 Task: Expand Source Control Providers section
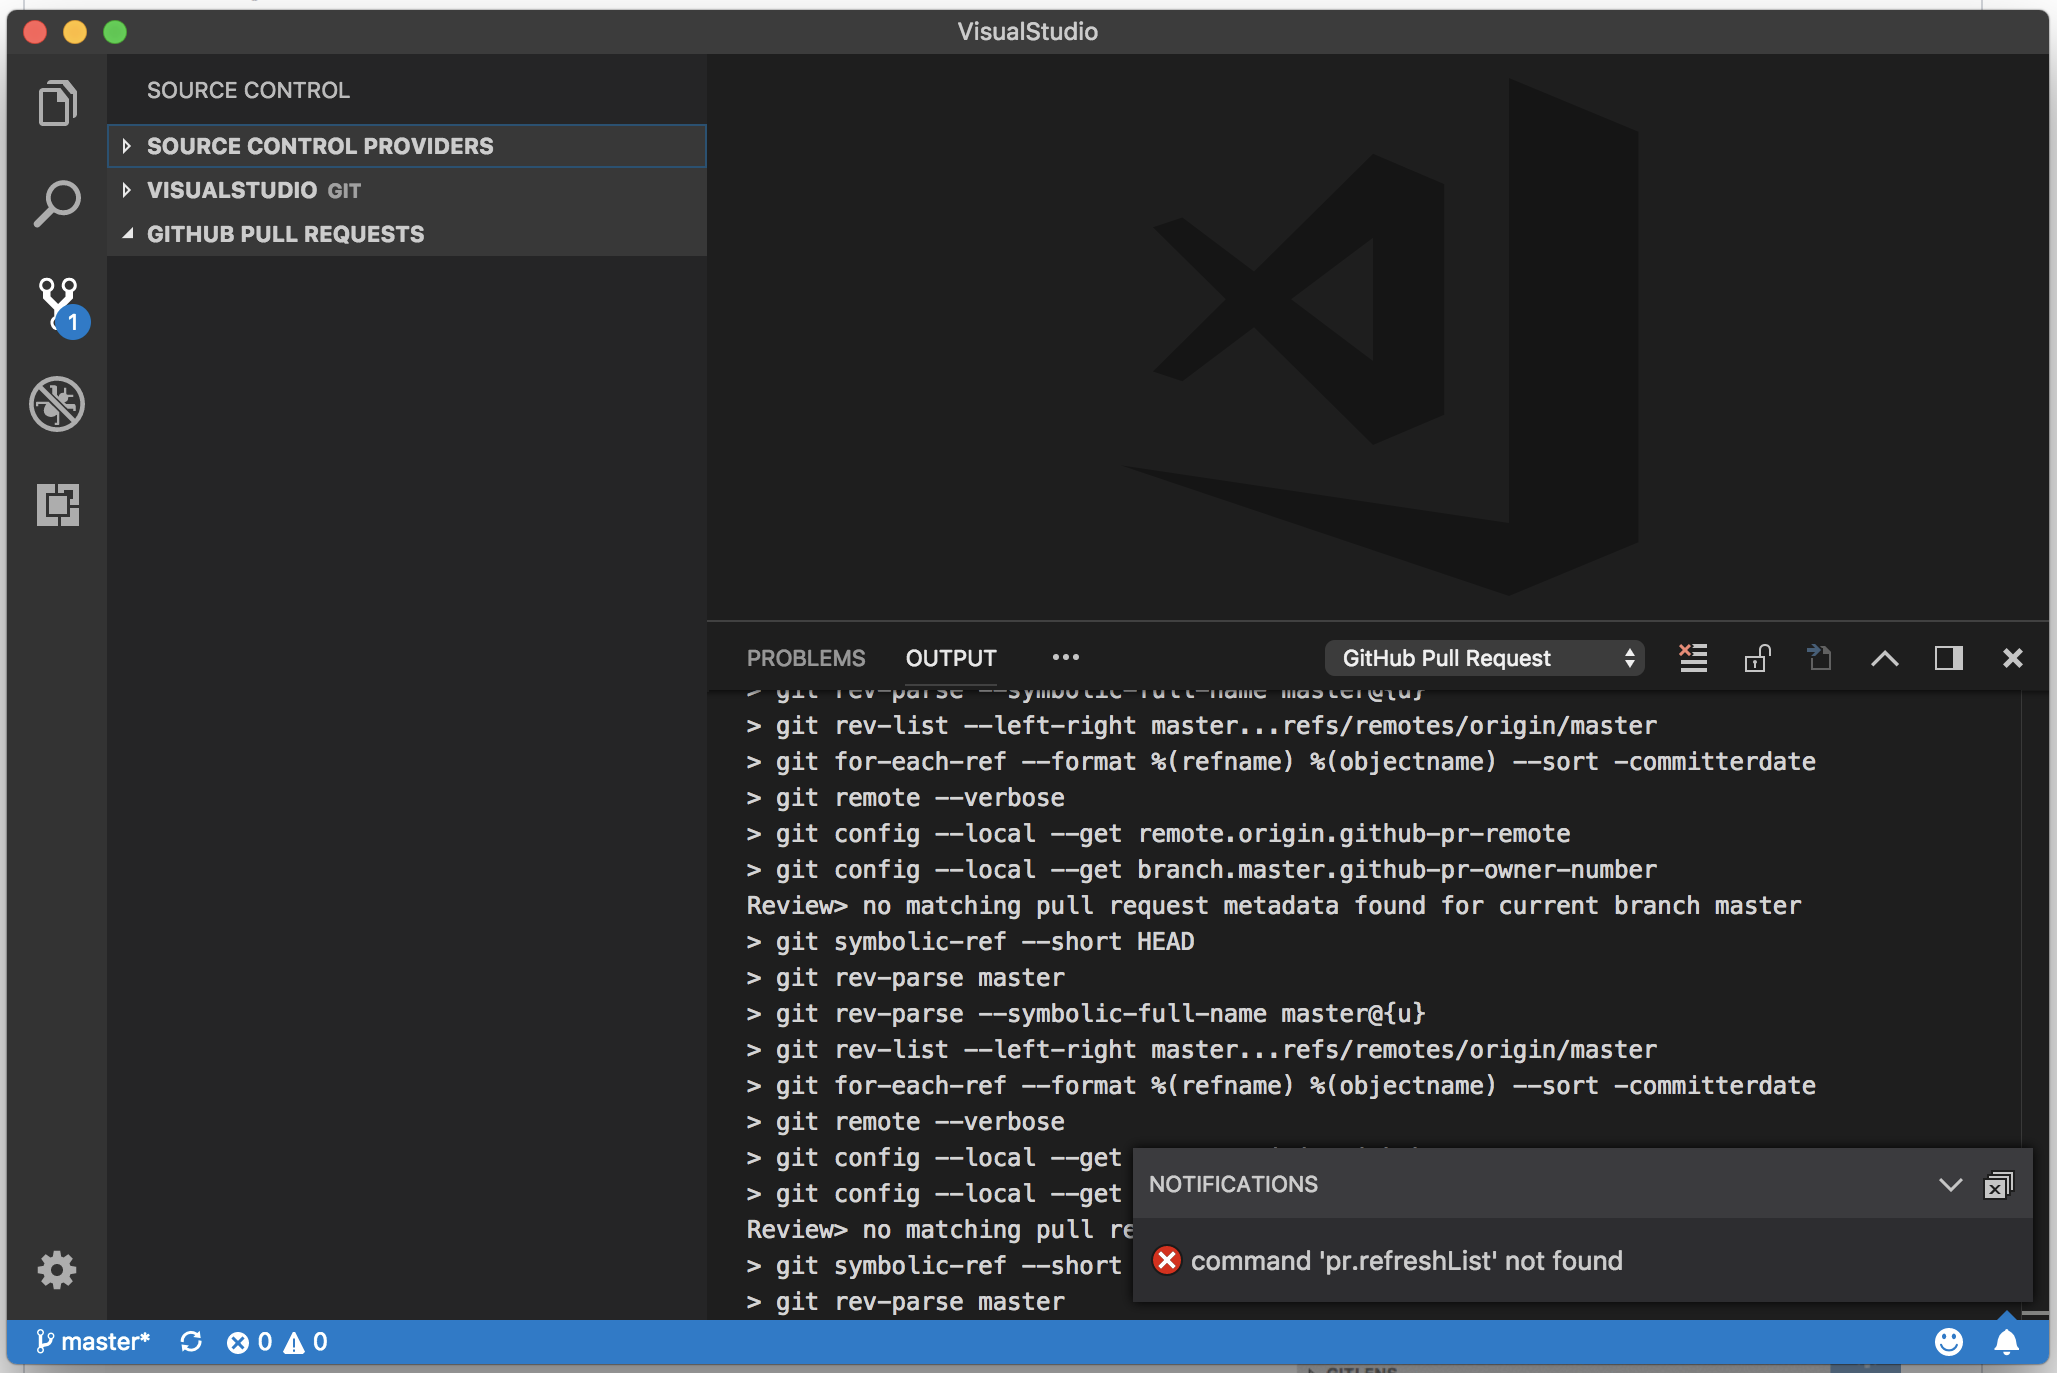pos(319,146)
